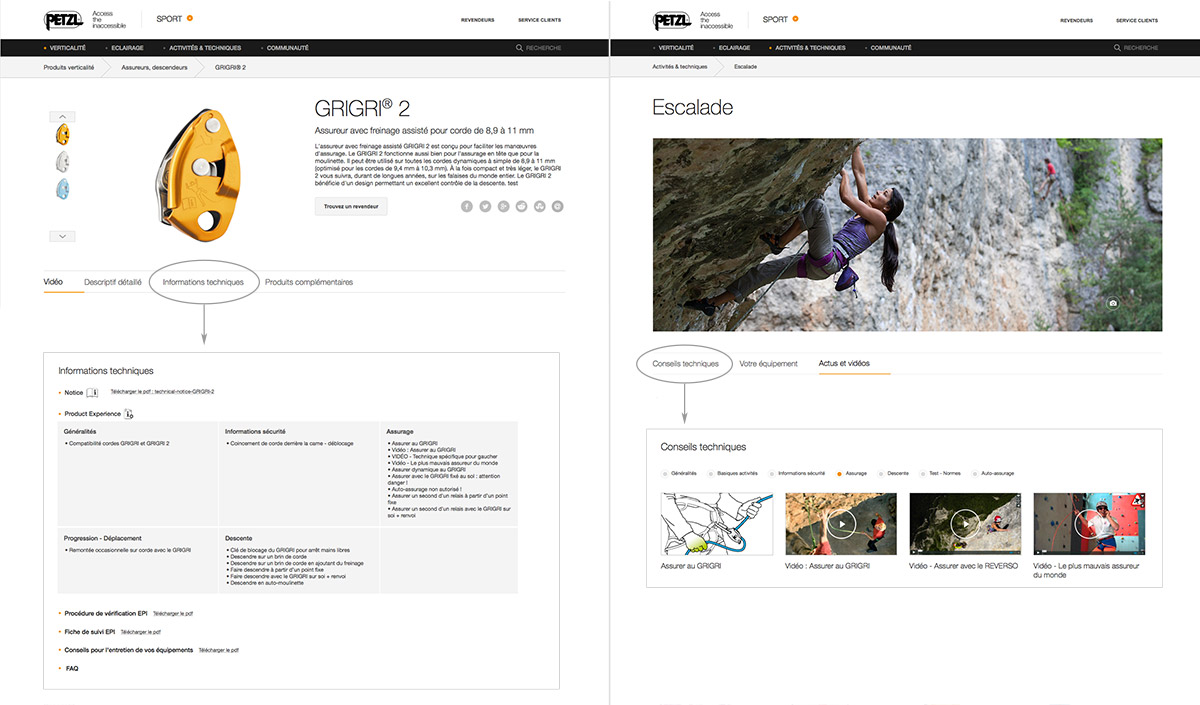This screenshot has width=1200, height=705.
Task: Download the technical-notice-GRIGRI-2 PDF
Action: coord(163,392)
